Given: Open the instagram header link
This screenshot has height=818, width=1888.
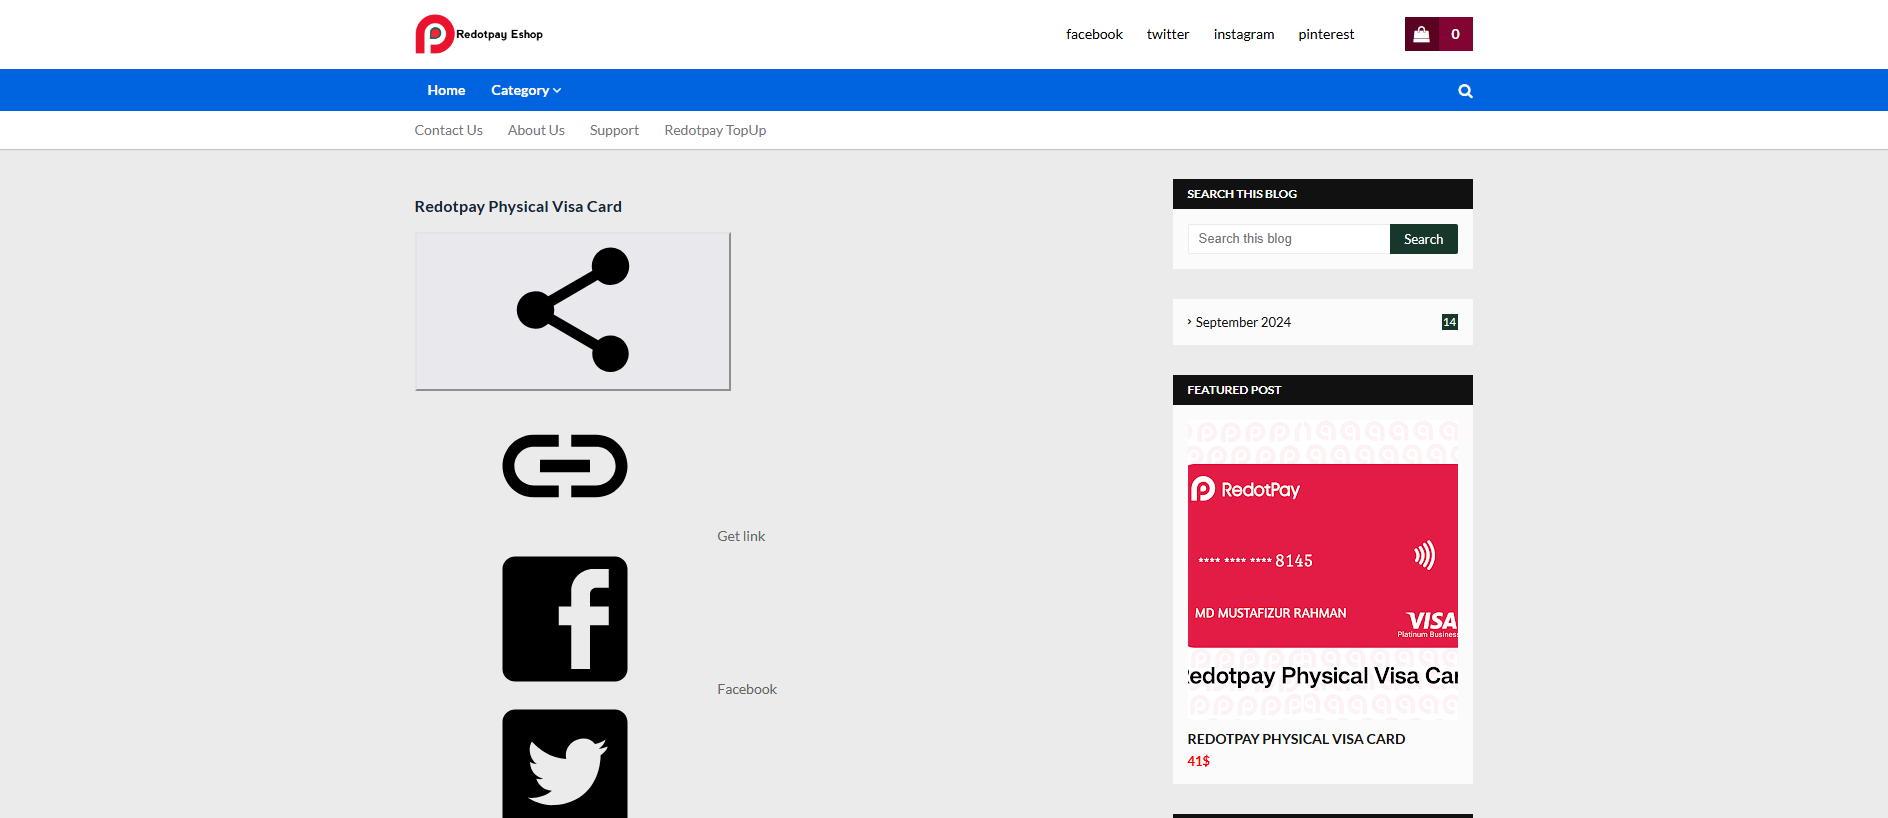Looking at the screenshot, I should (1244, 34).
